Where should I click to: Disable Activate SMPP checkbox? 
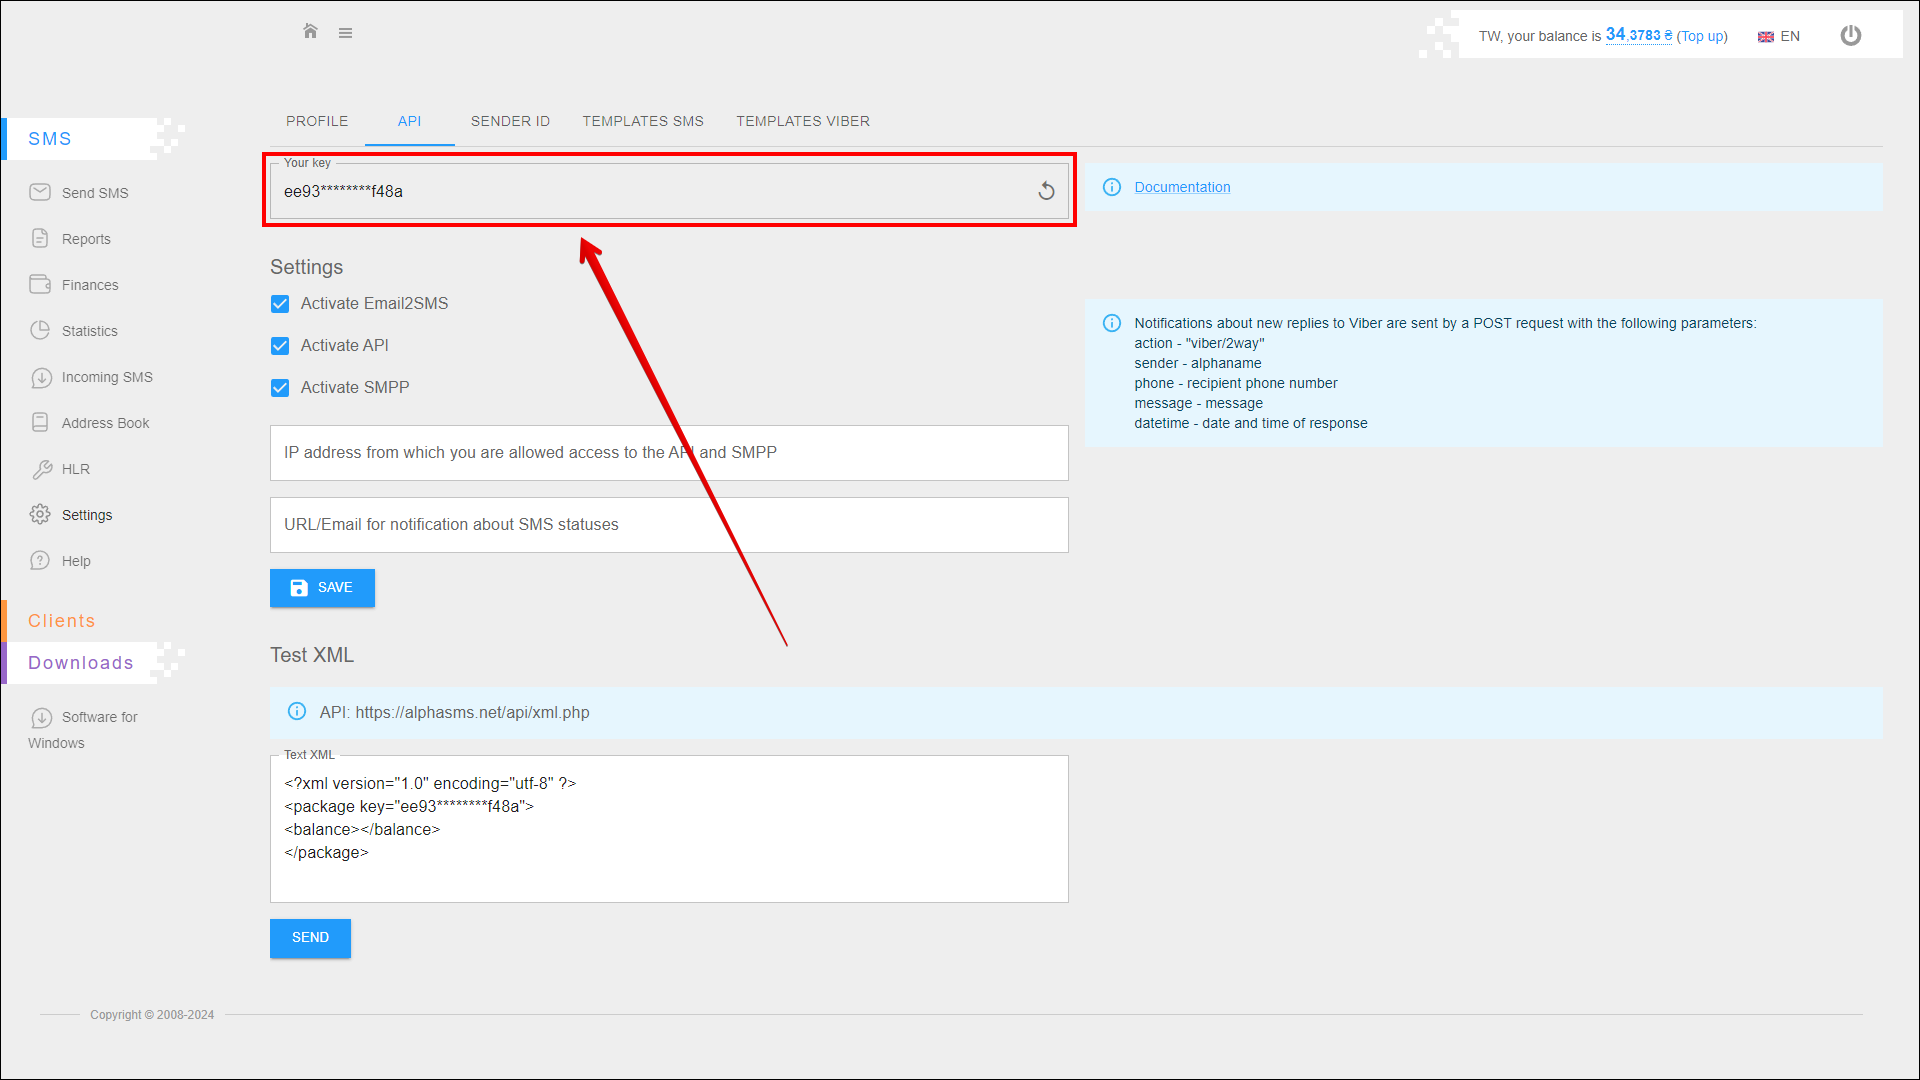click(280, 388)
